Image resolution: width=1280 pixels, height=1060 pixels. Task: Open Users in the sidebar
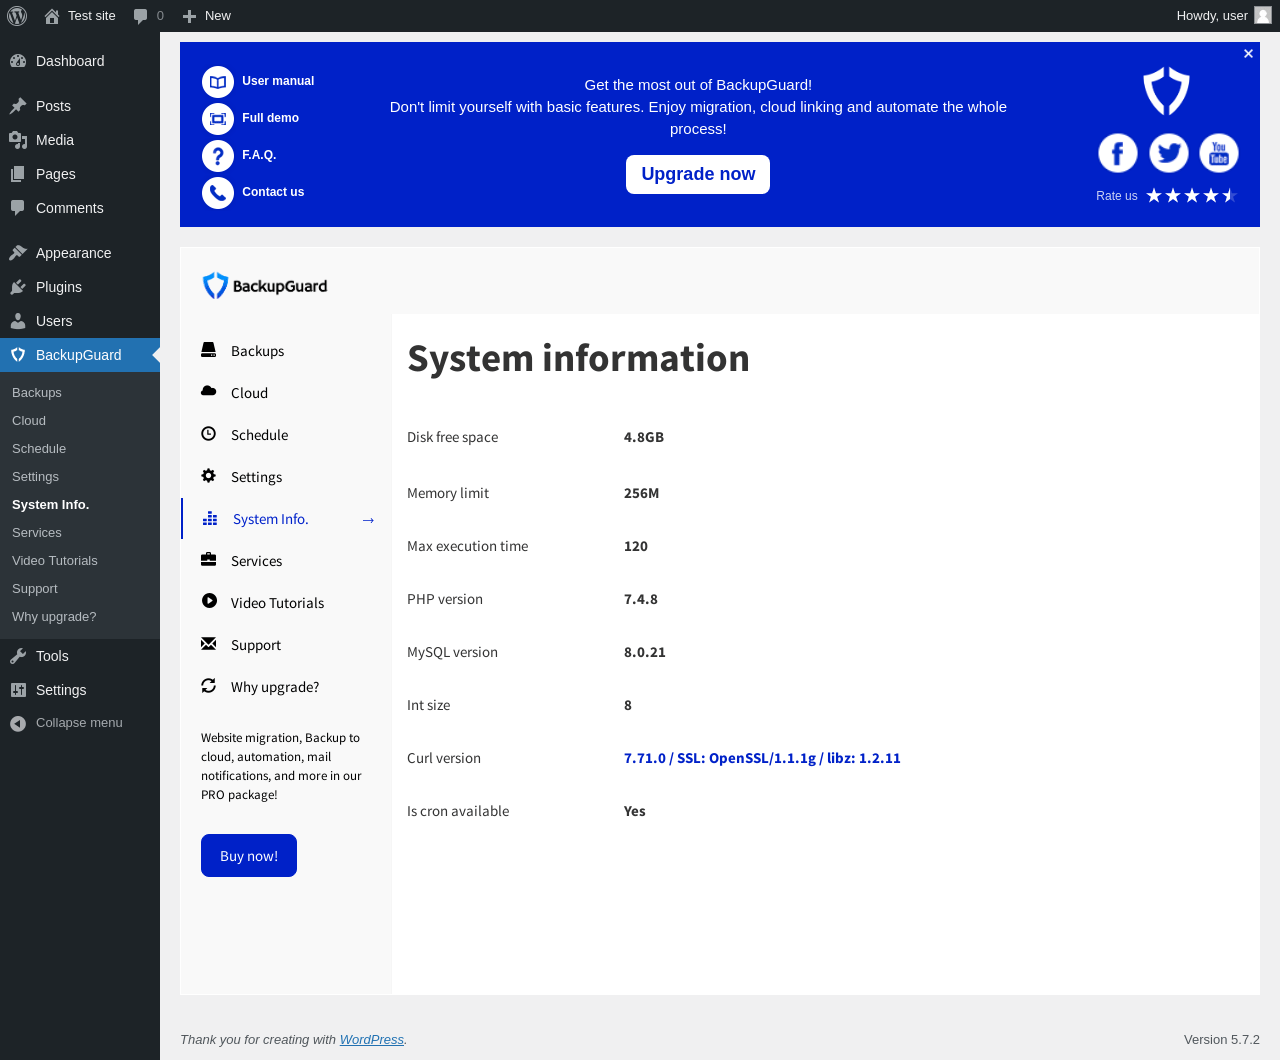pyautogui.click(x=80, y=321)
